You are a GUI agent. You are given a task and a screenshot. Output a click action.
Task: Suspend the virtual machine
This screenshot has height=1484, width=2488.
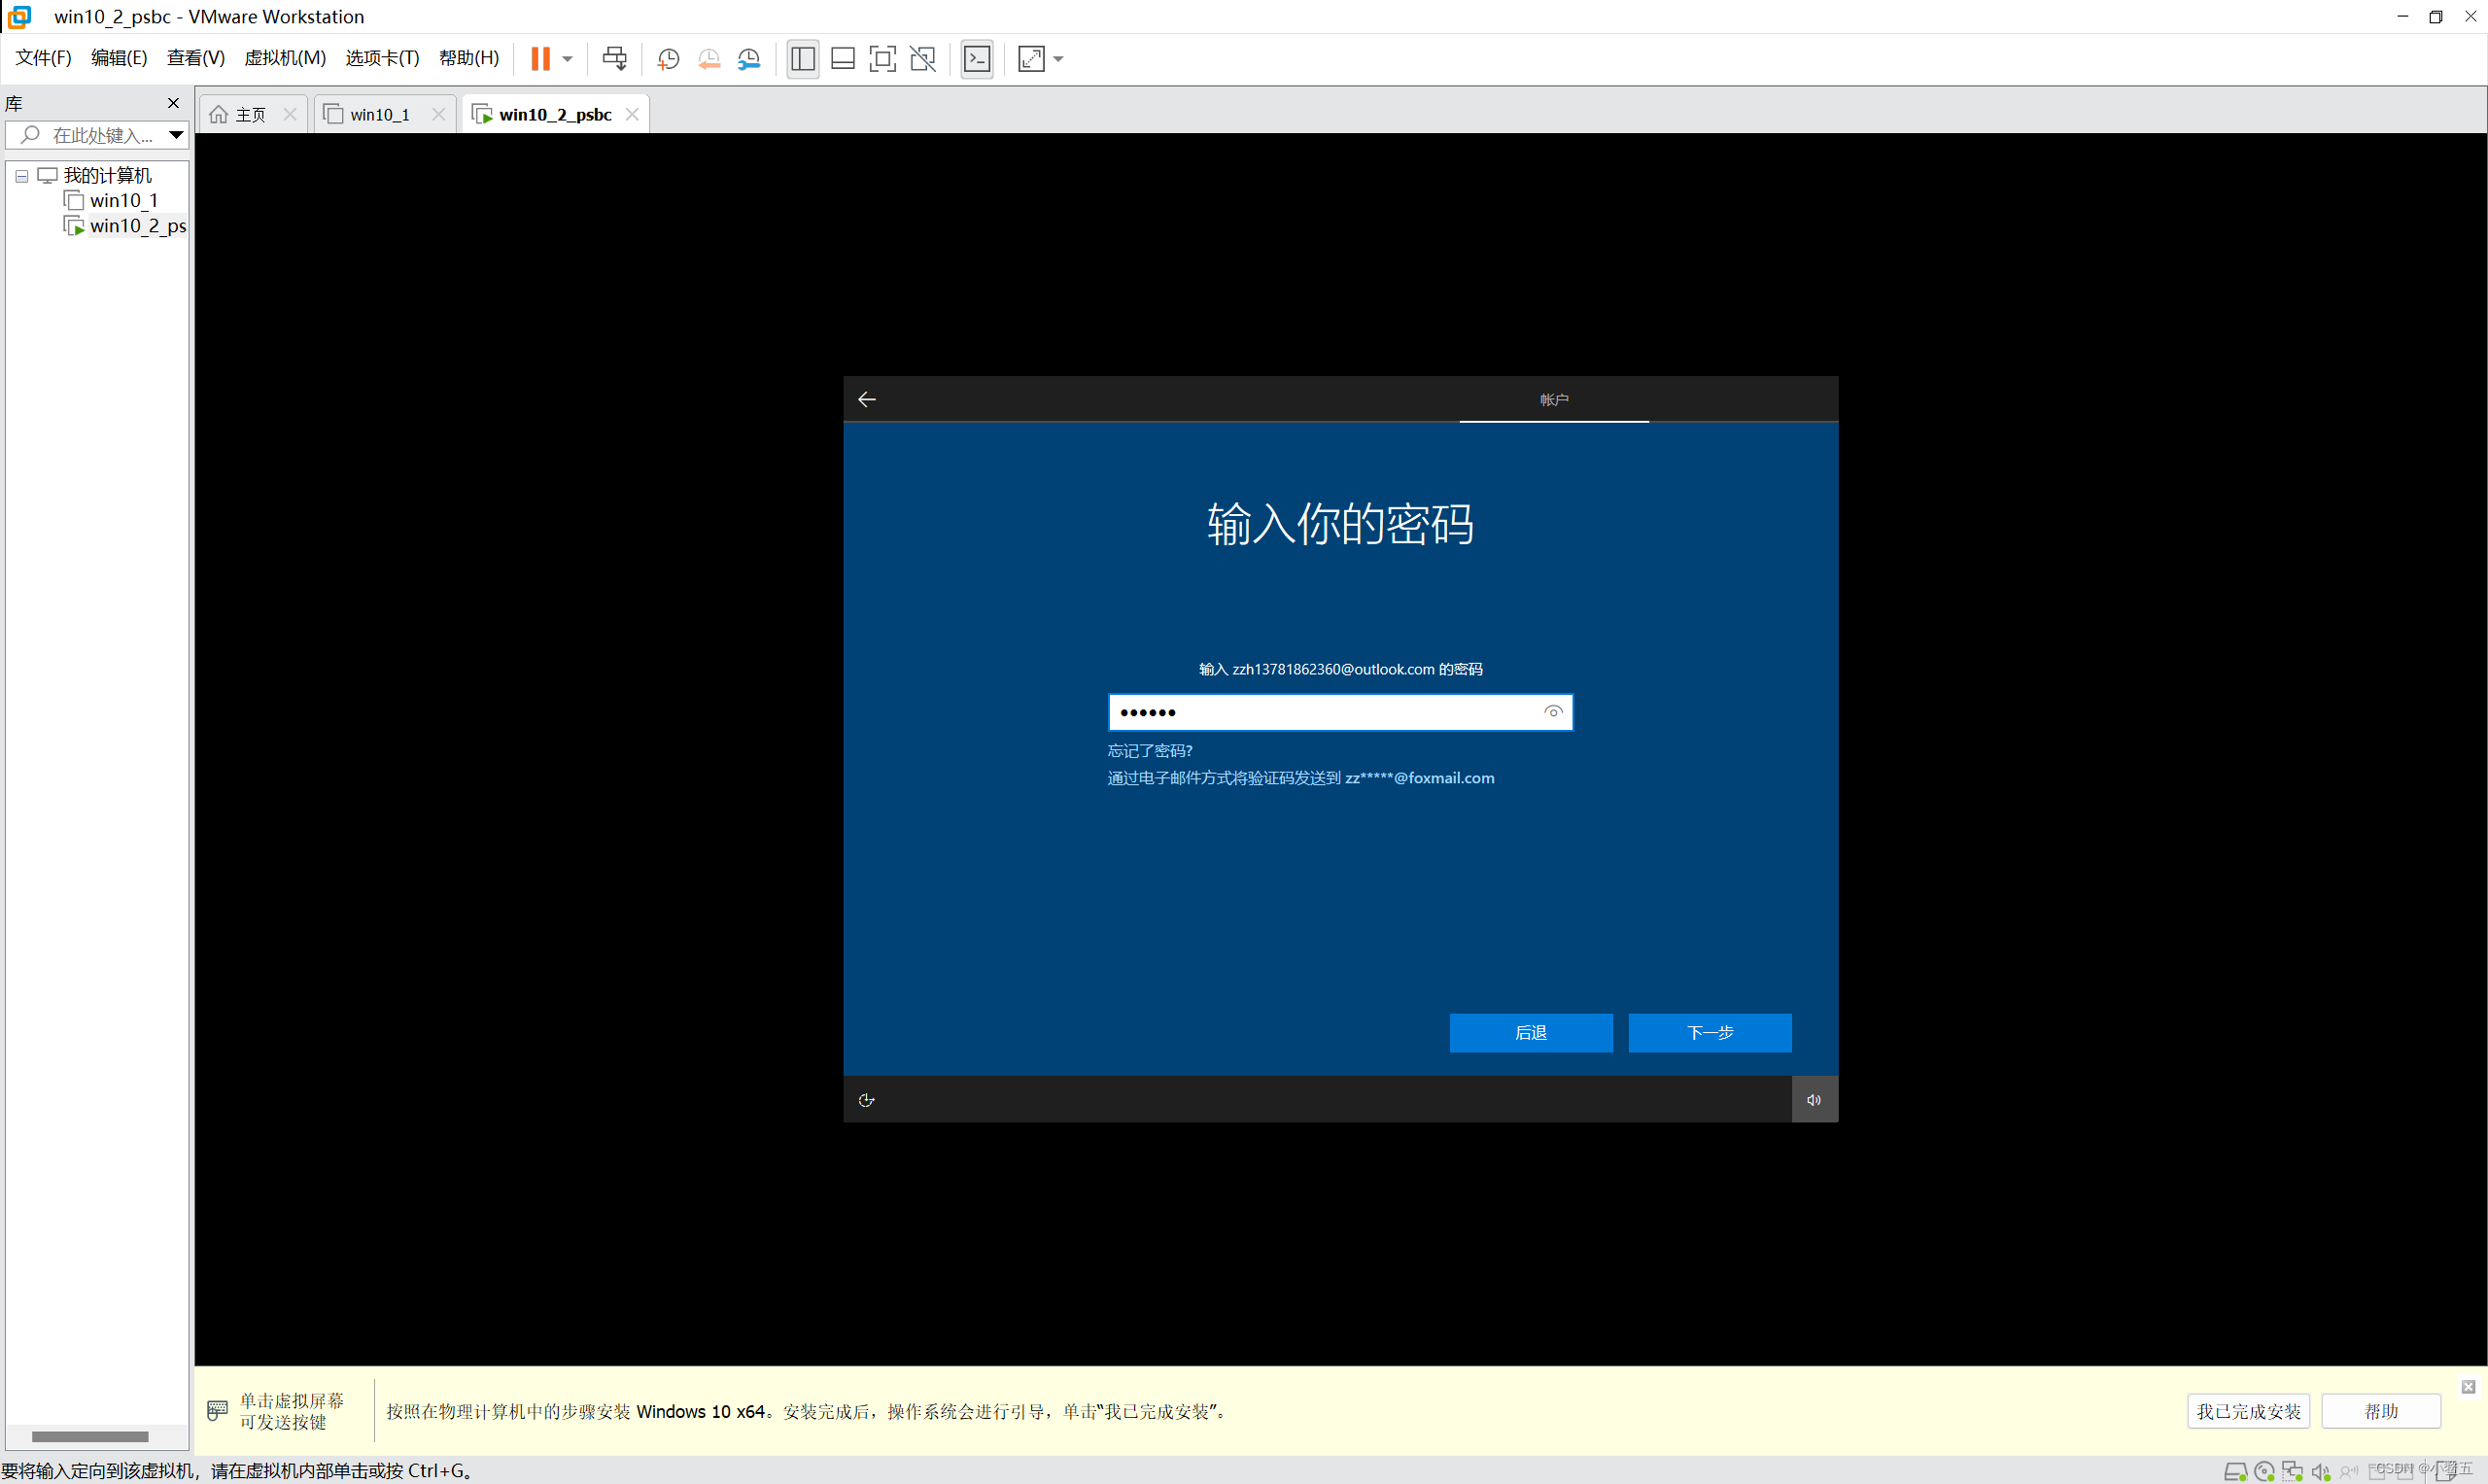[541, 58]
